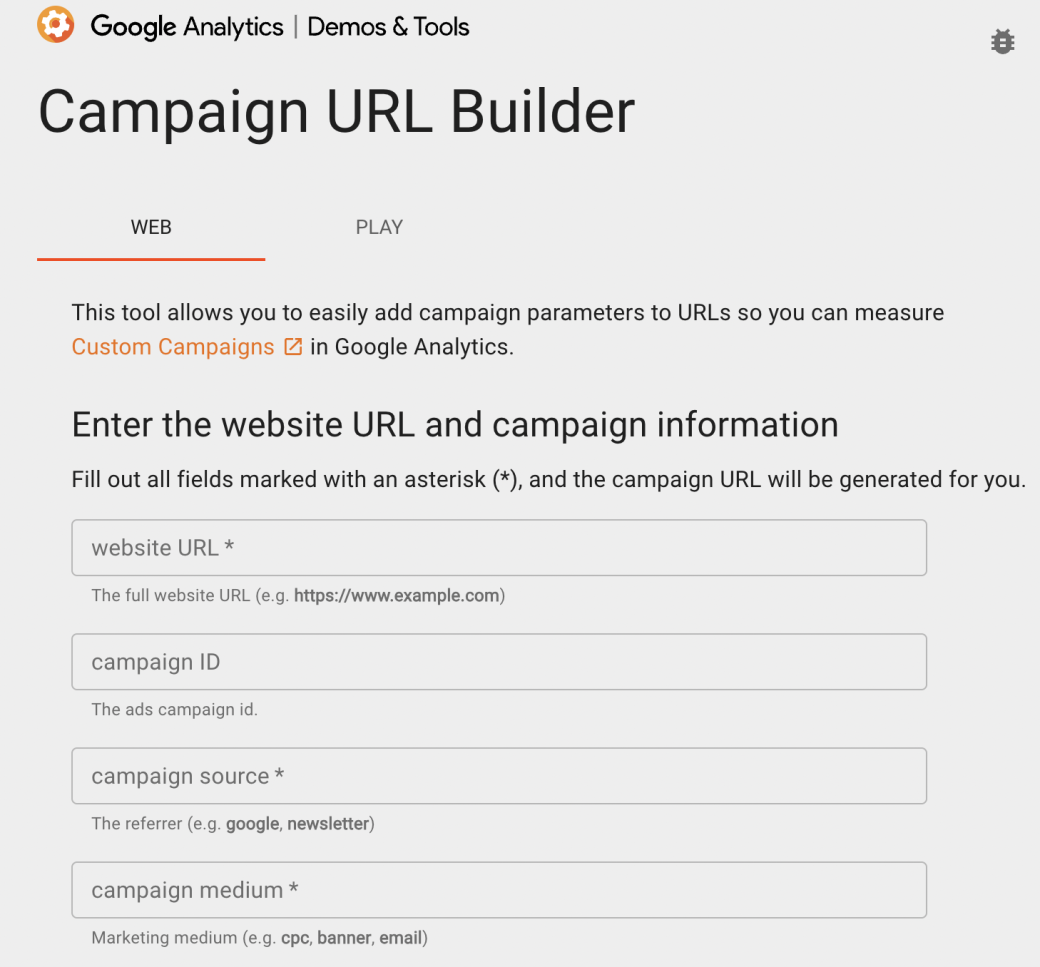Click the Demos & Tools header text
This screenshot has width=1040, height=967.
click(388, 27)
